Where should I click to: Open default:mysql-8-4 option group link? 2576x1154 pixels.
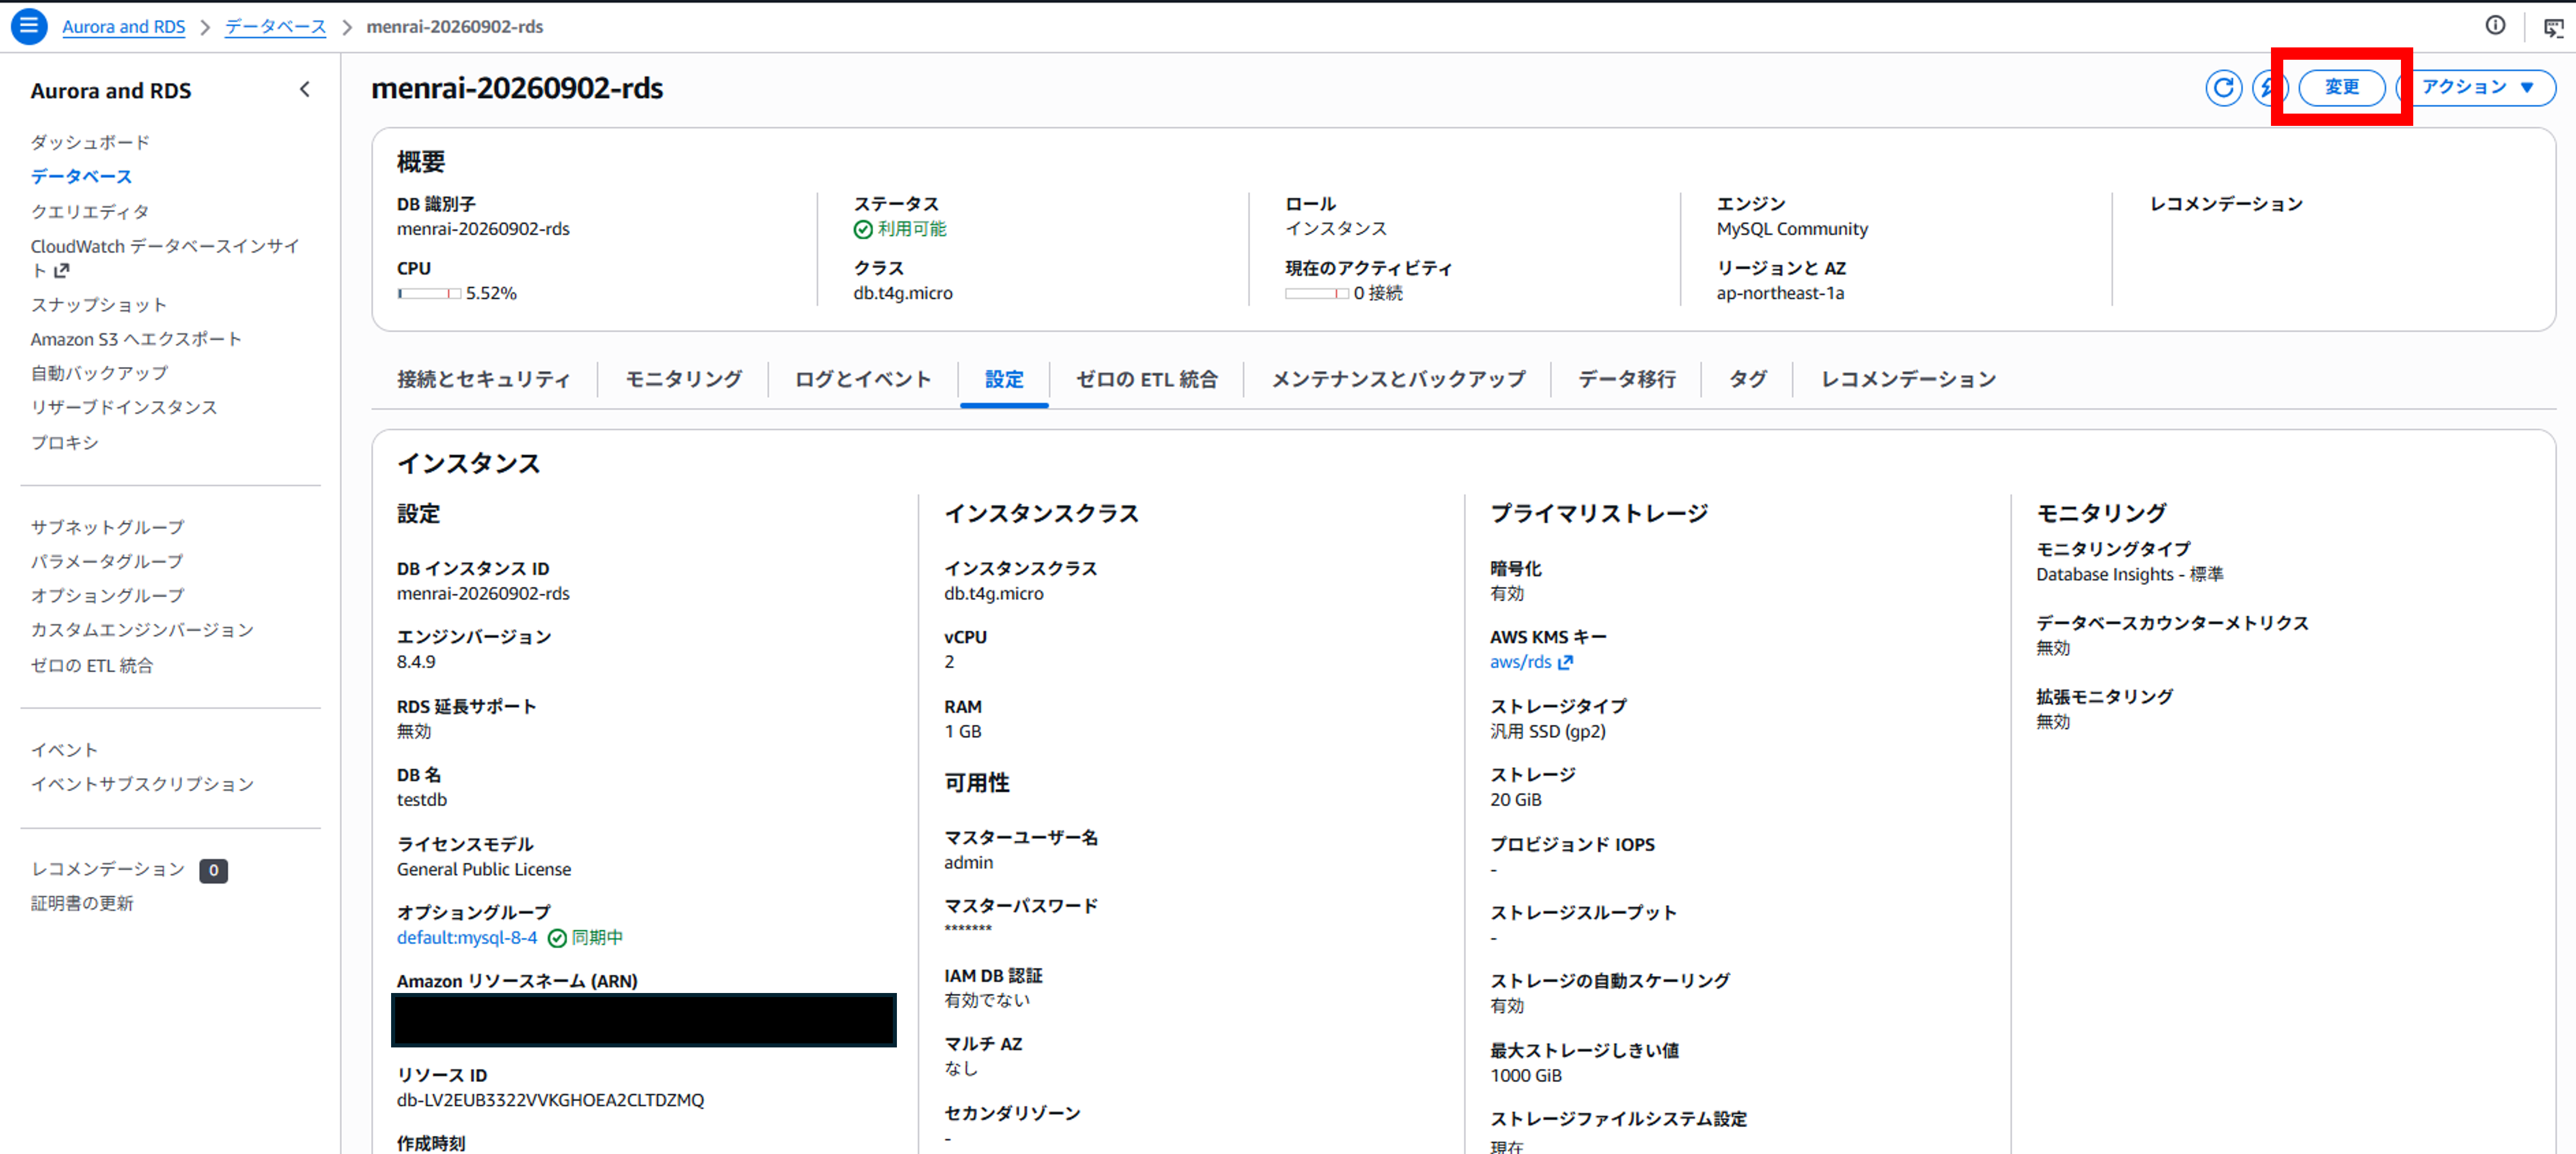pos(467,937)
